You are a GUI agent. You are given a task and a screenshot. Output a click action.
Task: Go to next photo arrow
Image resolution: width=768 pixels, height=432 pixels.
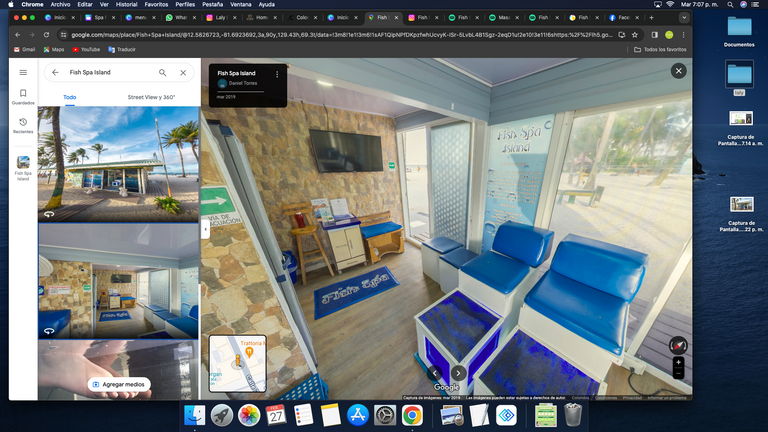coord(458,373)
